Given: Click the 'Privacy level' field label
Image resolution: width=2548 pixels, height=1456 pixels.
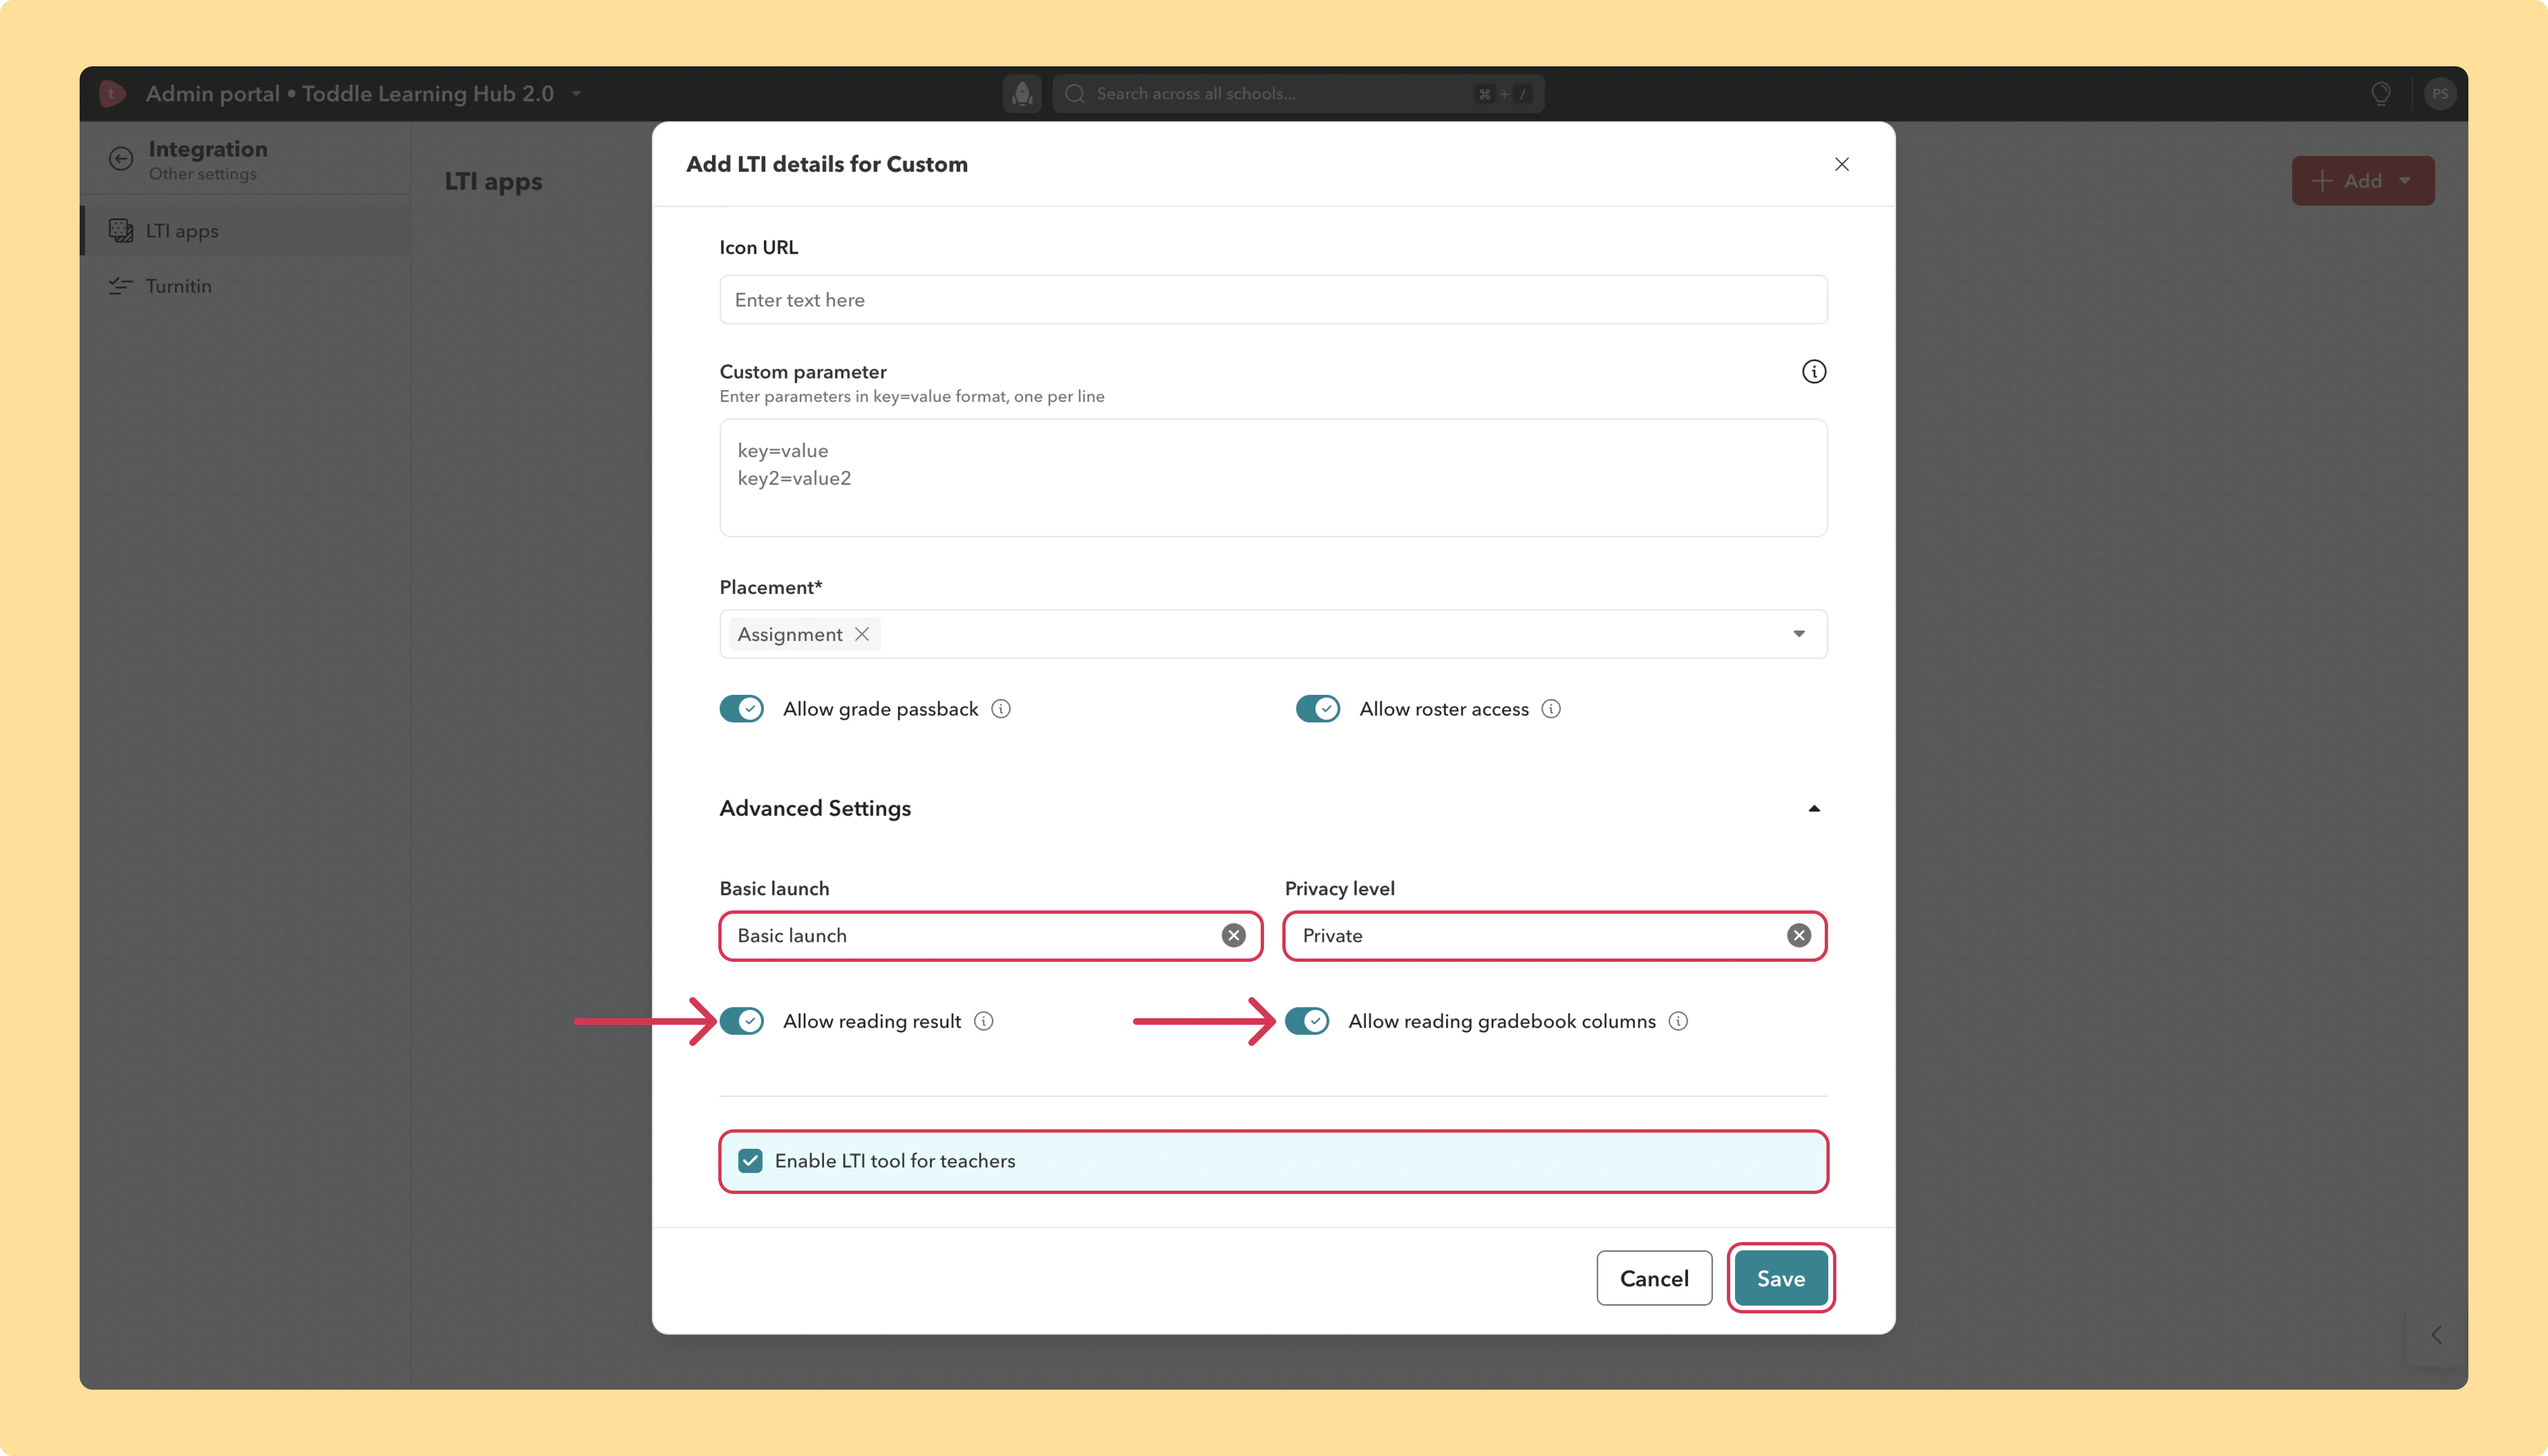Looking at the screenshot, I should pyautogui.click(x=1339, y=888).
